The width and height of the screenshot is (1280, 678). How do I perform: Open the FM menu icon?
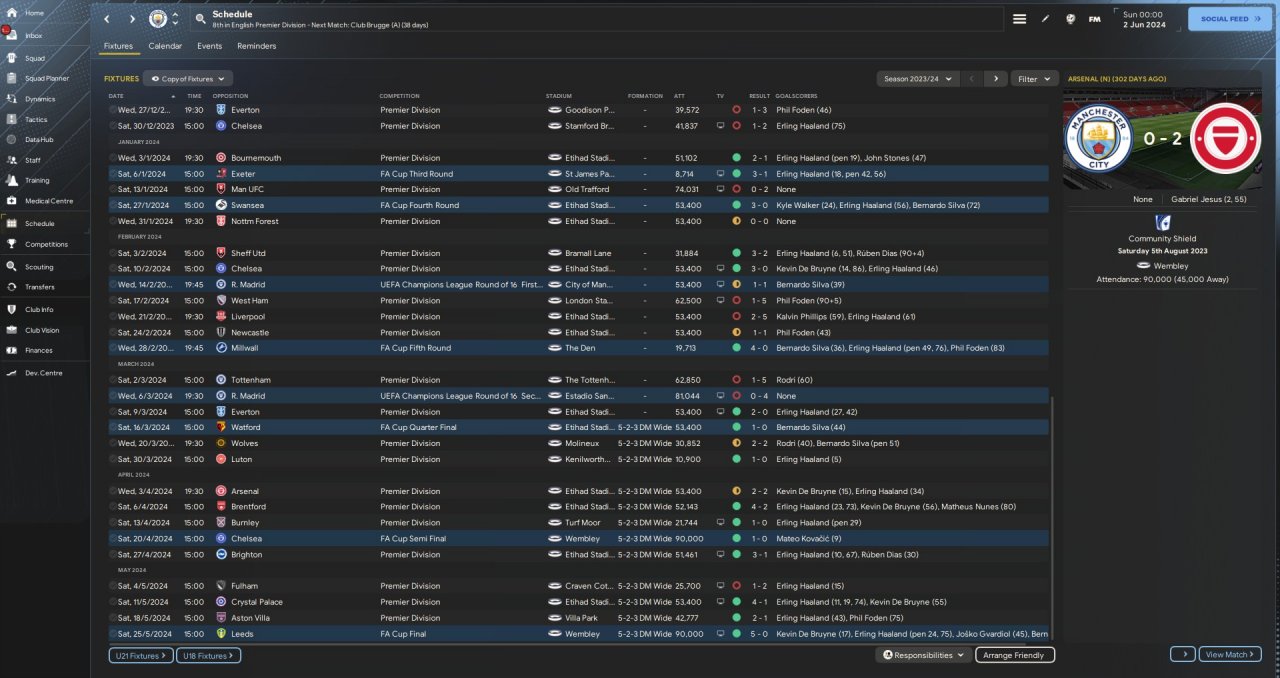click(1094, 19)
